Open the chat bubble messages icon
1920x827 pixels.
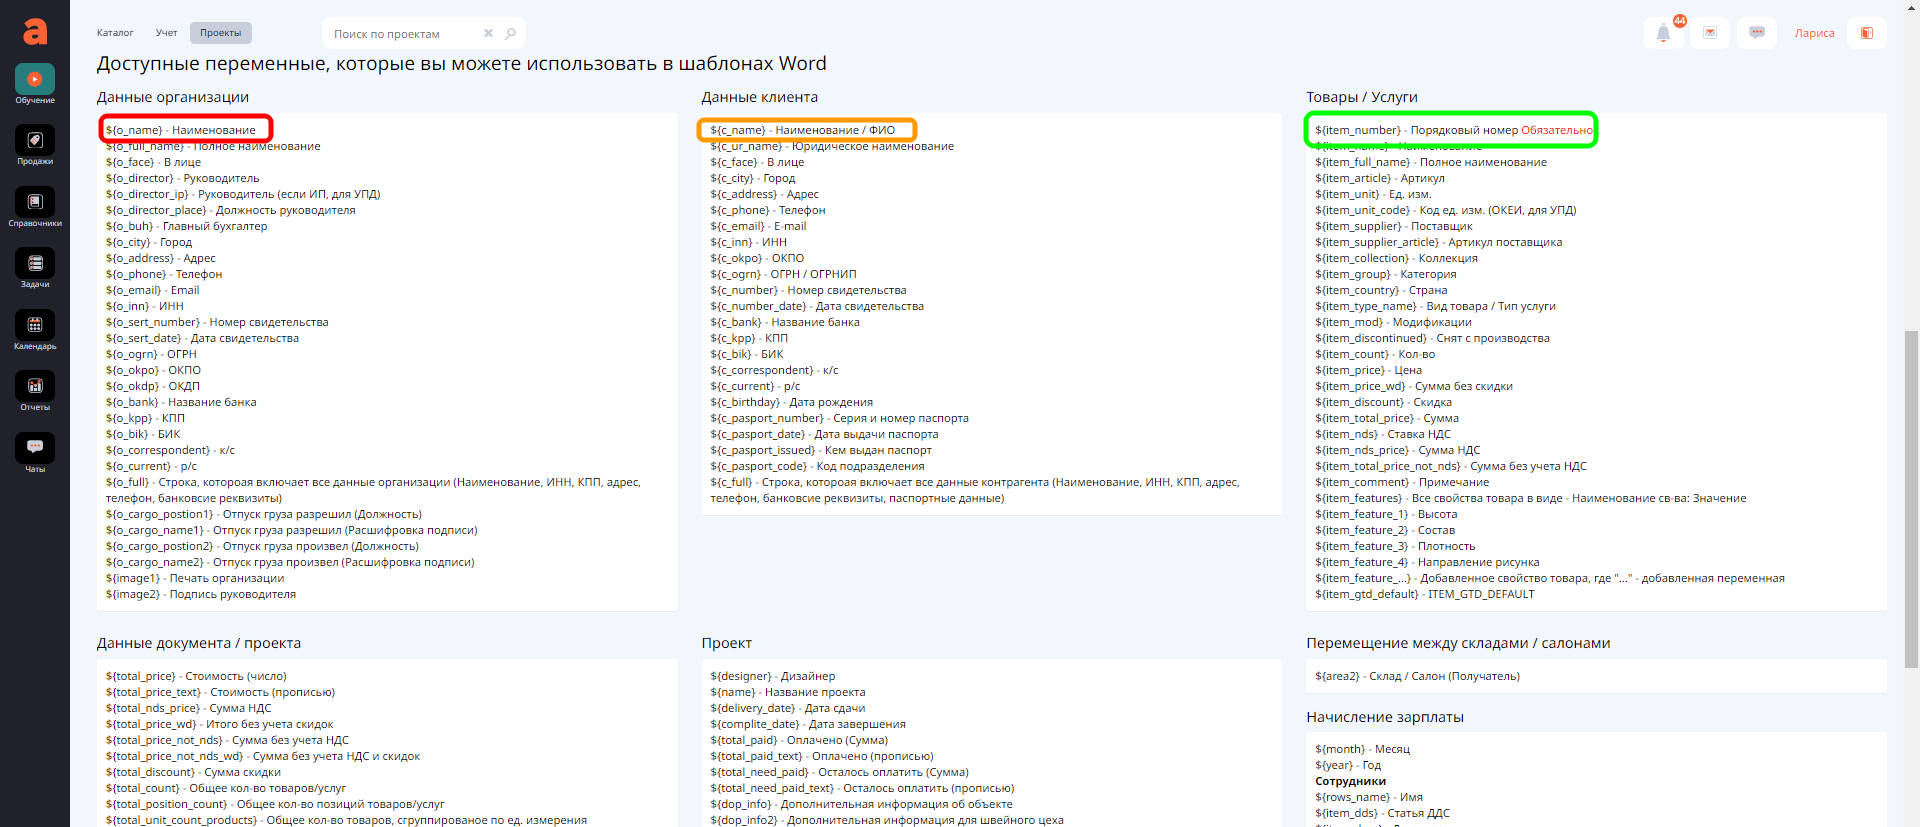click(x=1757, y=33)
